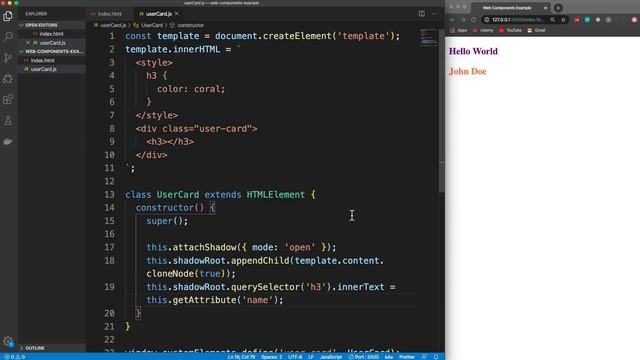The image size is (640, 360).
Task: Expand the Outline section
Action: pos(51,348)
